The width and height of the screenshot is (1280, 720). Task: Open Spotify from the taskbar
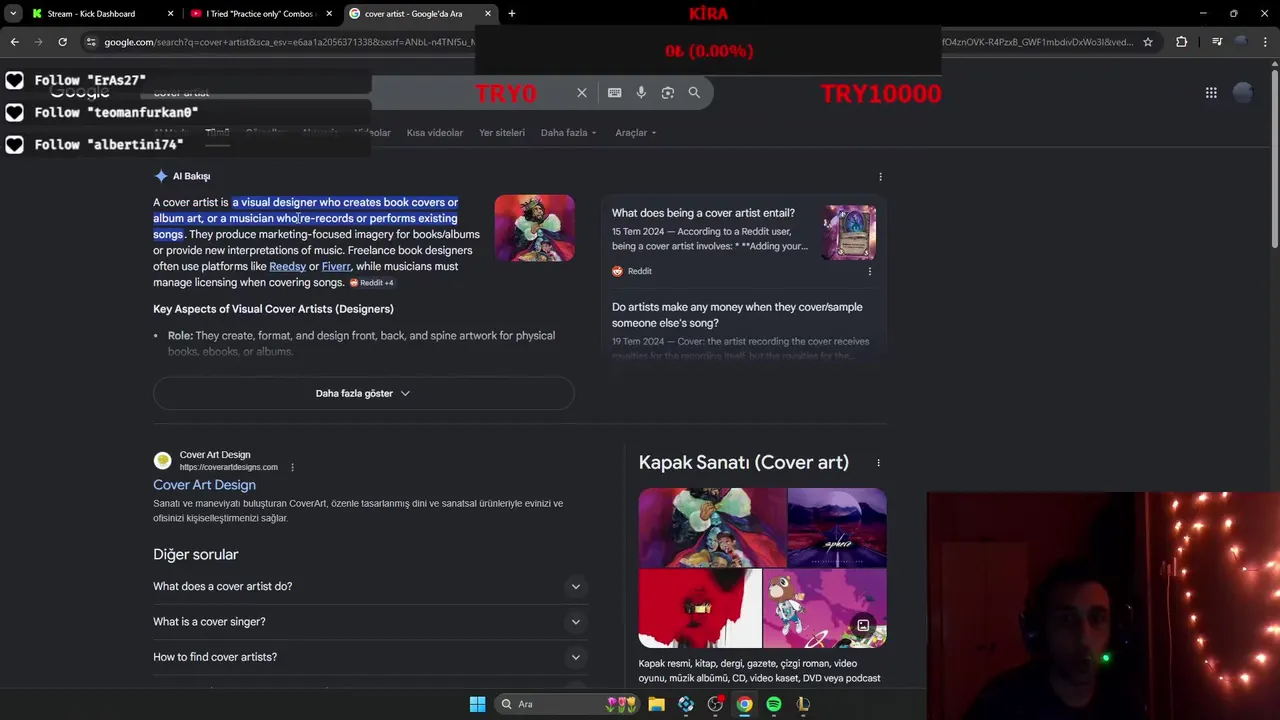[774, 704]
